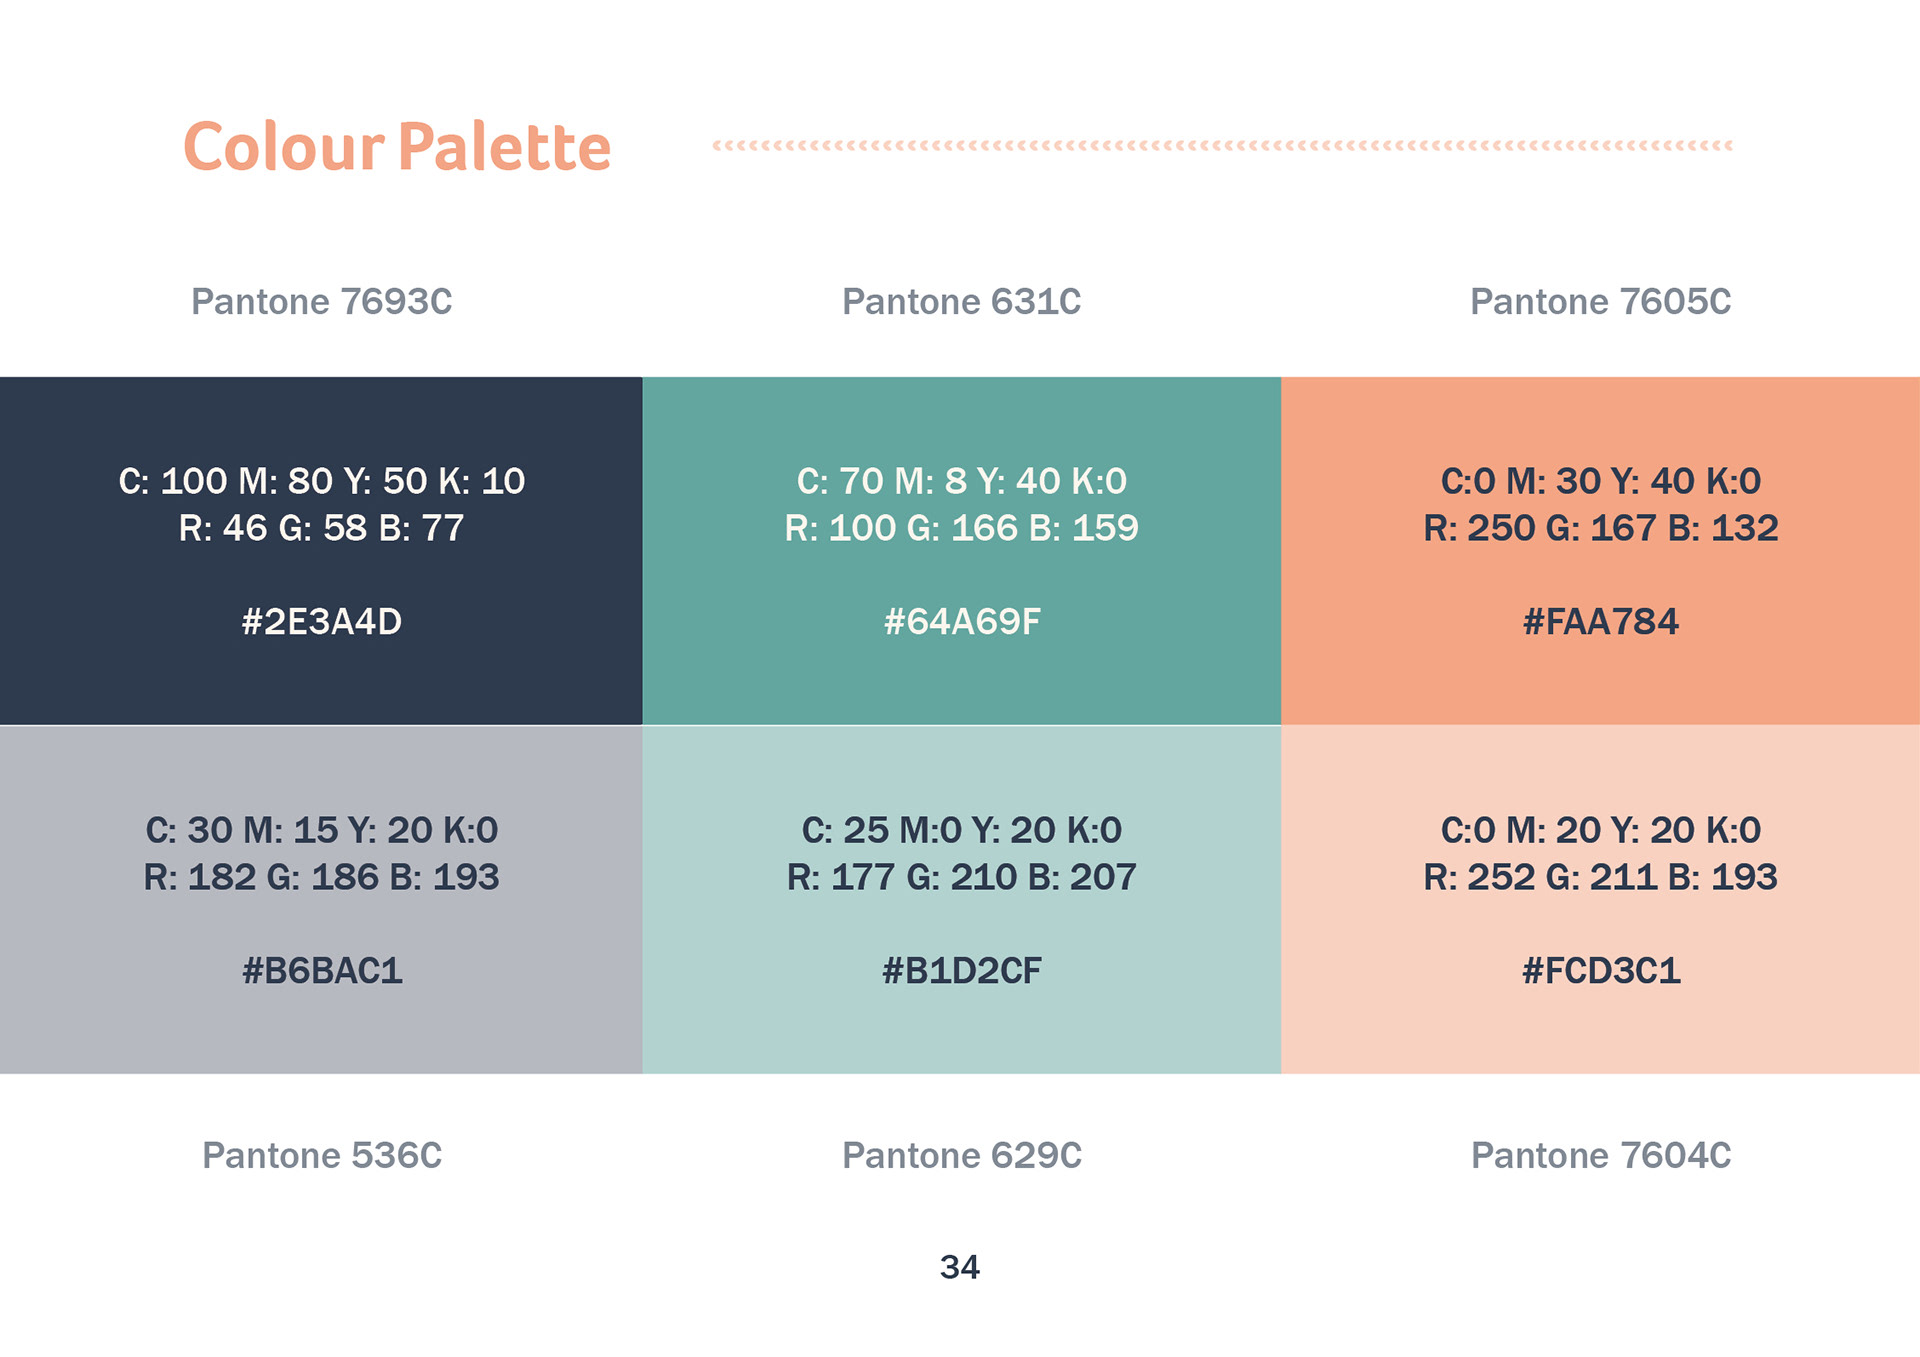
Task: Select the Pantone 7604C label
Action: (x=1601, y=1156)
